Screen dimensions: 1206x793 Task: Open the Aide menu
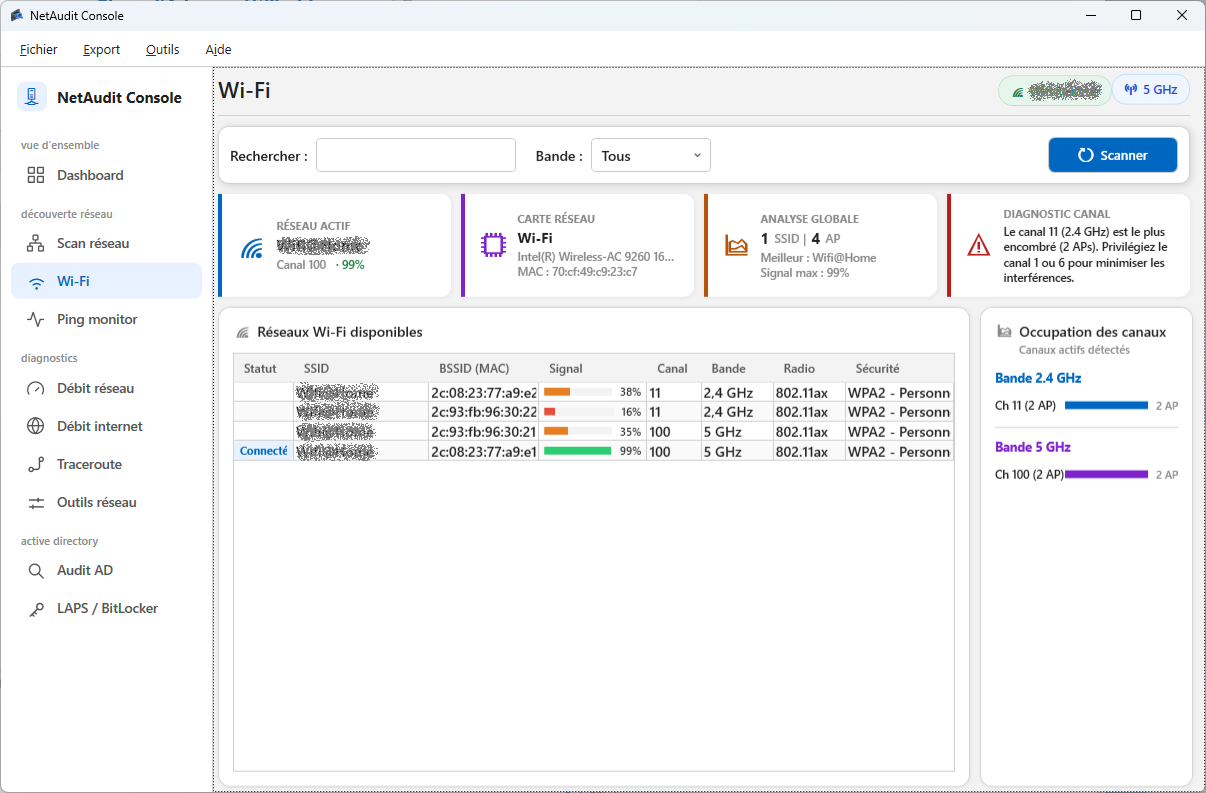pyautogui.click(x=218, y=49)
